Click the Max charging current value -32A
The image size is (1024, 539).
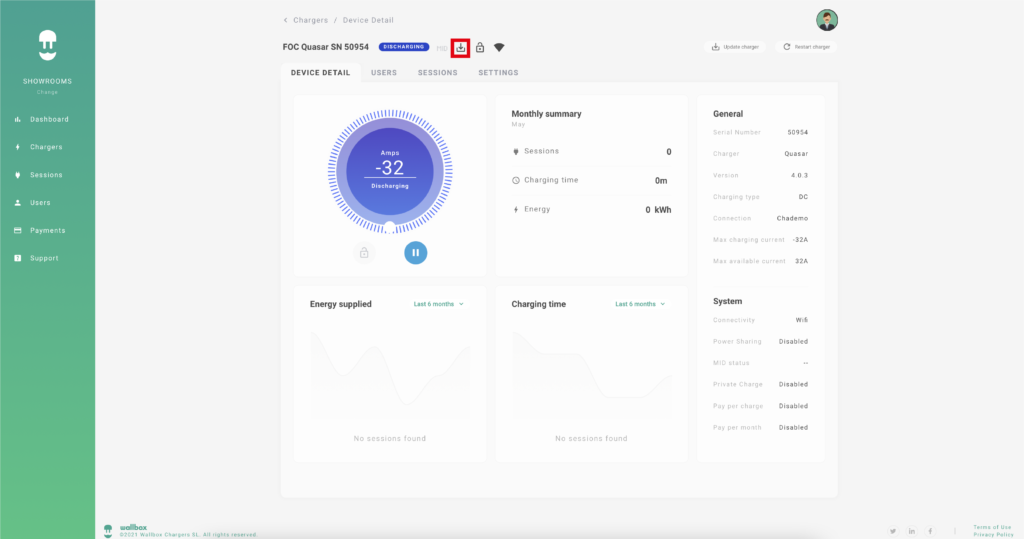click(x=800, y=240)
